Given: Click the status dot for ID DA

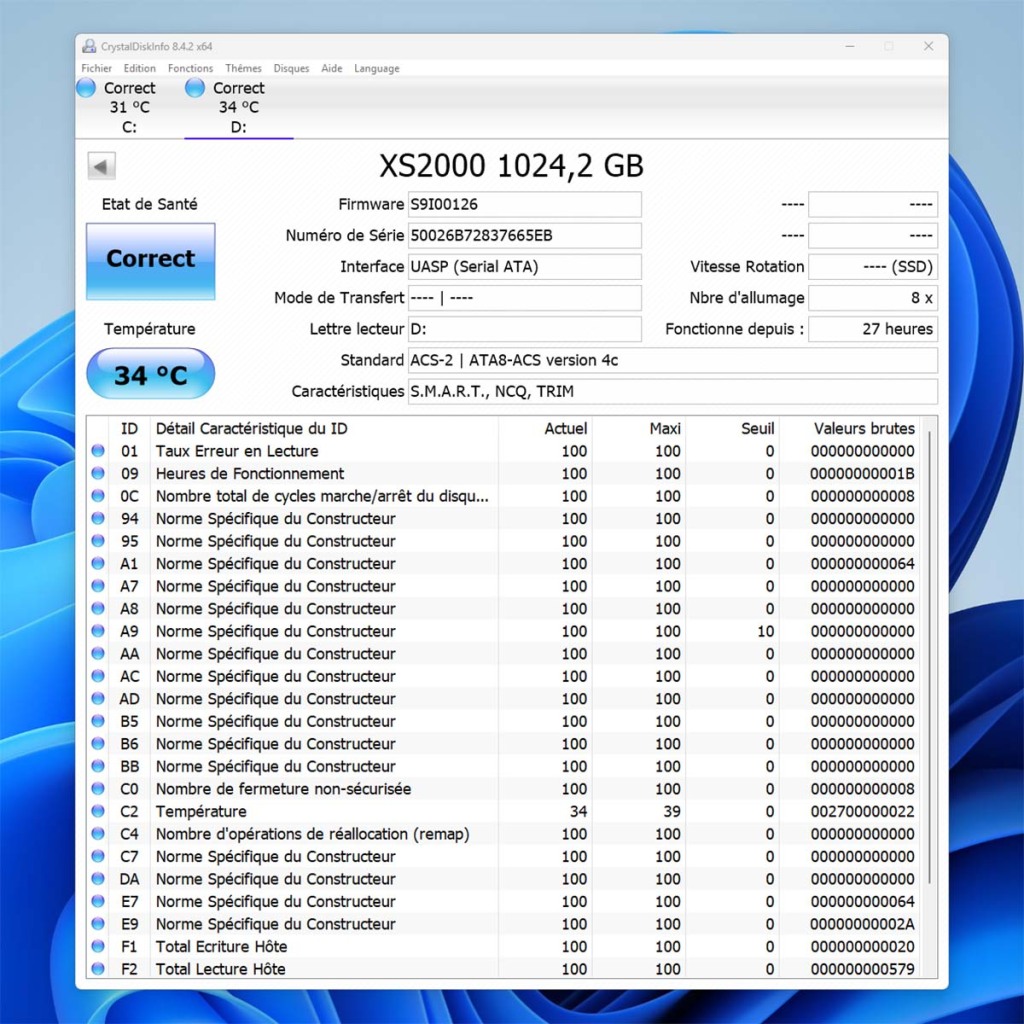Looking at the screenshot, I should (x=98, y=878).
